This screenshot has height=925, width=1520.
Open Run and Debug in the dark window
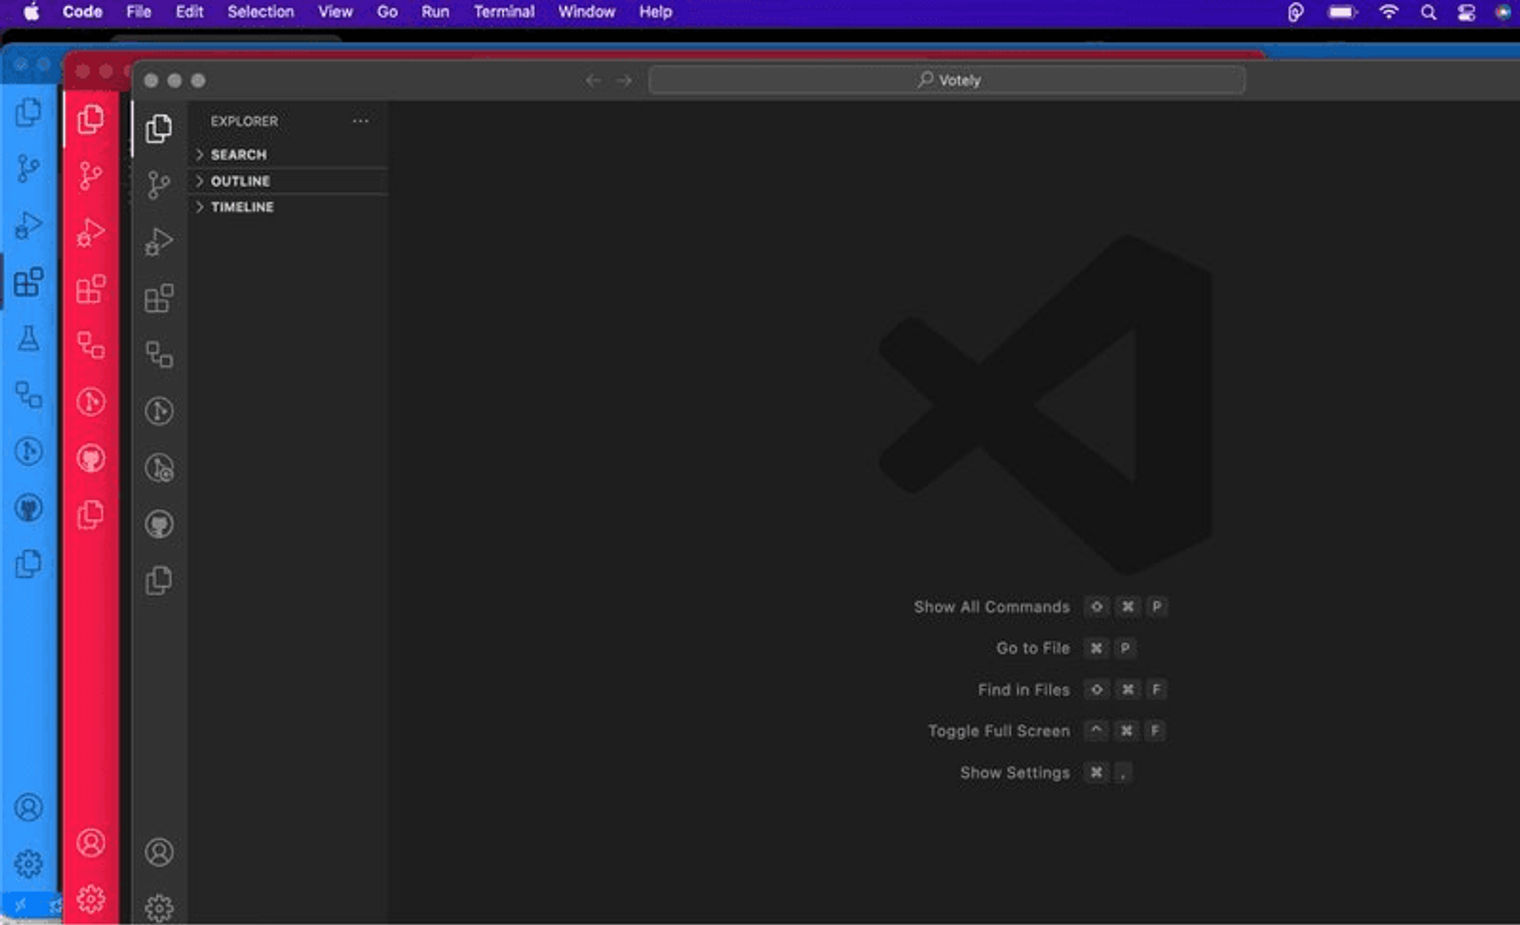tap(159, 242)
